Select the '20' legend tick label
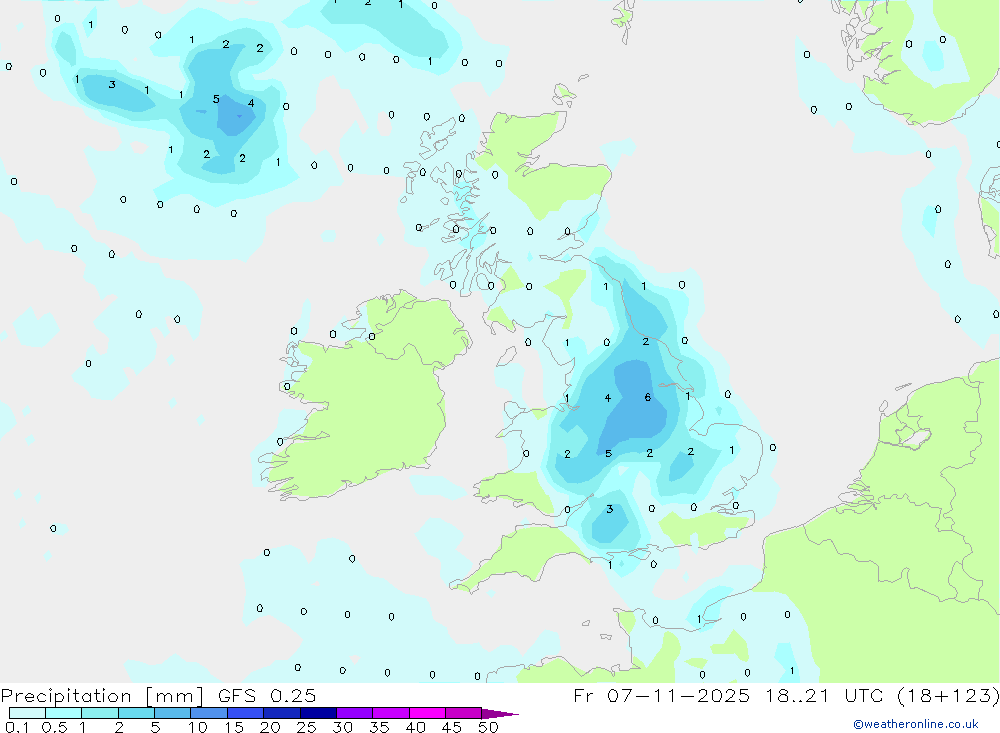 (270, 727)
